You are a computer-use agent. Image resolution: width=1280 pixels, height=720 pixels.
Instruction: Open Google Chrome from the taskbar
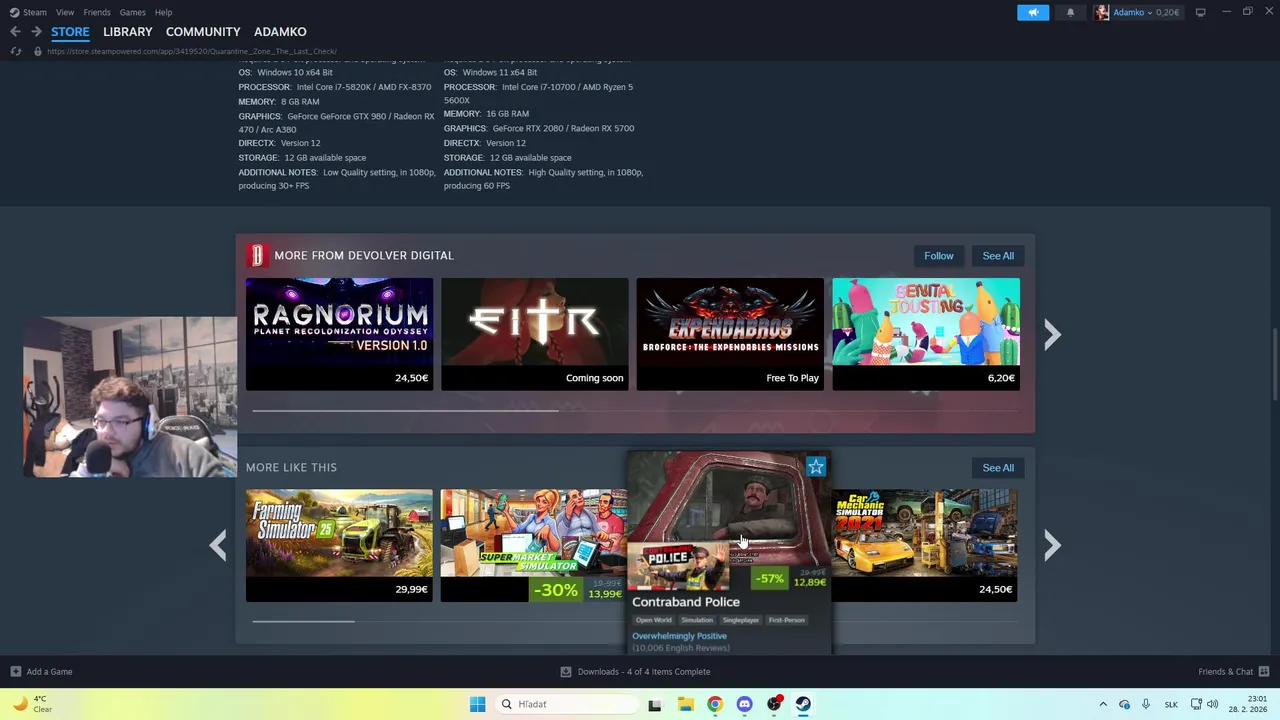pos(714,704)
